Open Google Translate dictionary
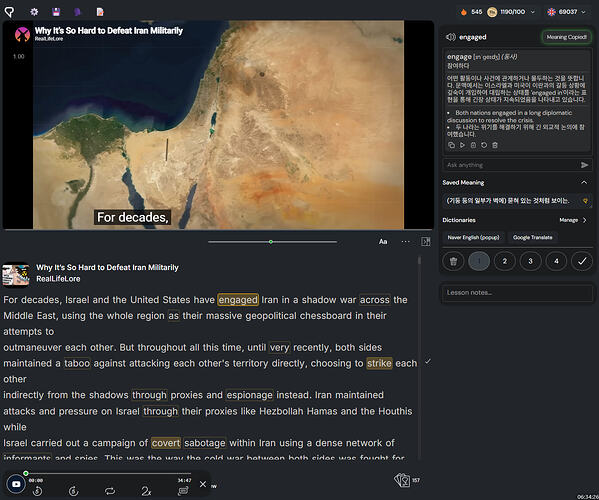 tap(533, 238)
